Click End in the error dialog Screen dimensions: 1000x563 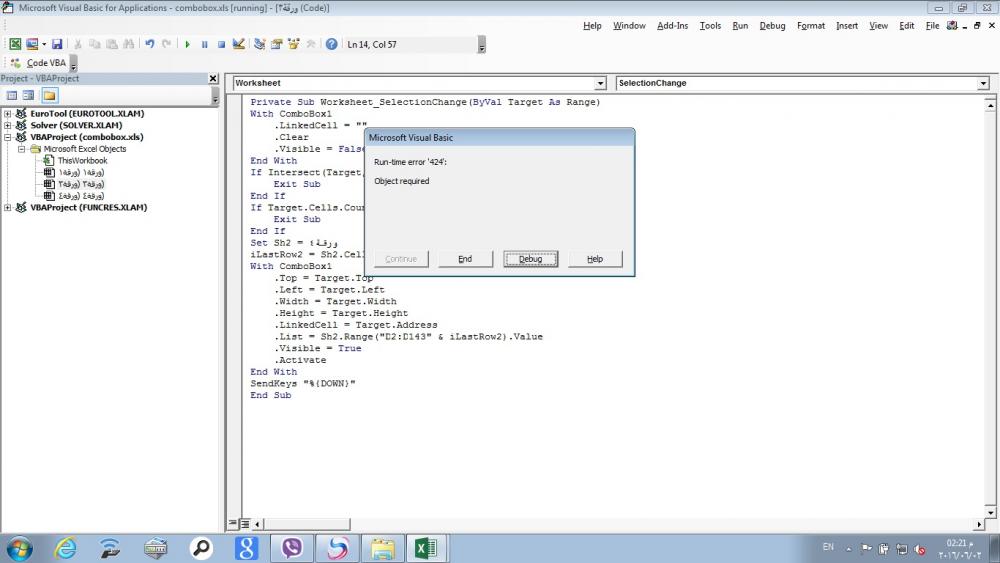[x=465, y=259]
